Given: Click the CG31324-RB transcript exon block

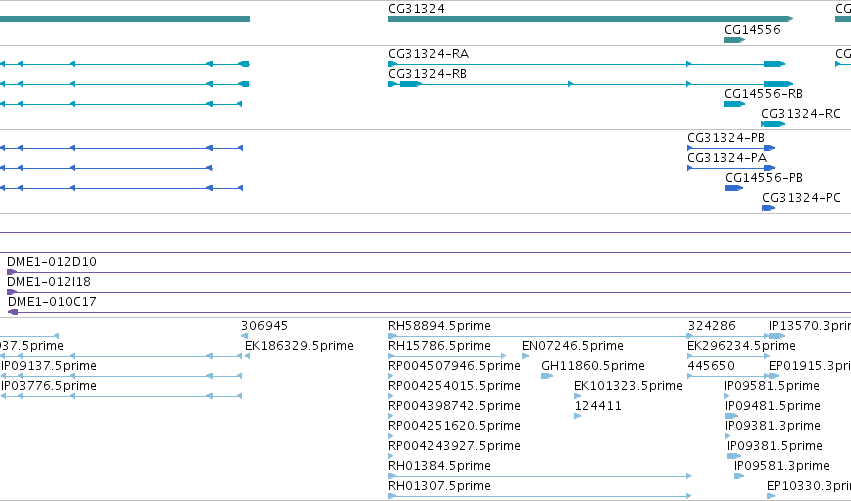Looking at the screenshot, I should coord(411,84).
